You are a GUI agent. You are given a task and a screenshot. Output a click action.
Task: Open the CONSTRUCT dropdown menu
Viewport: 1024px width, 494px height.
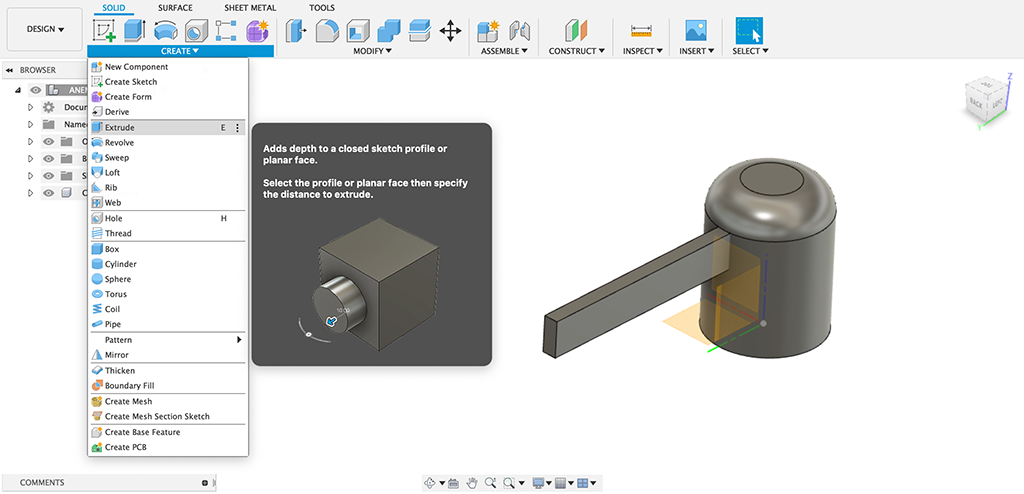(x=577, y=51)
